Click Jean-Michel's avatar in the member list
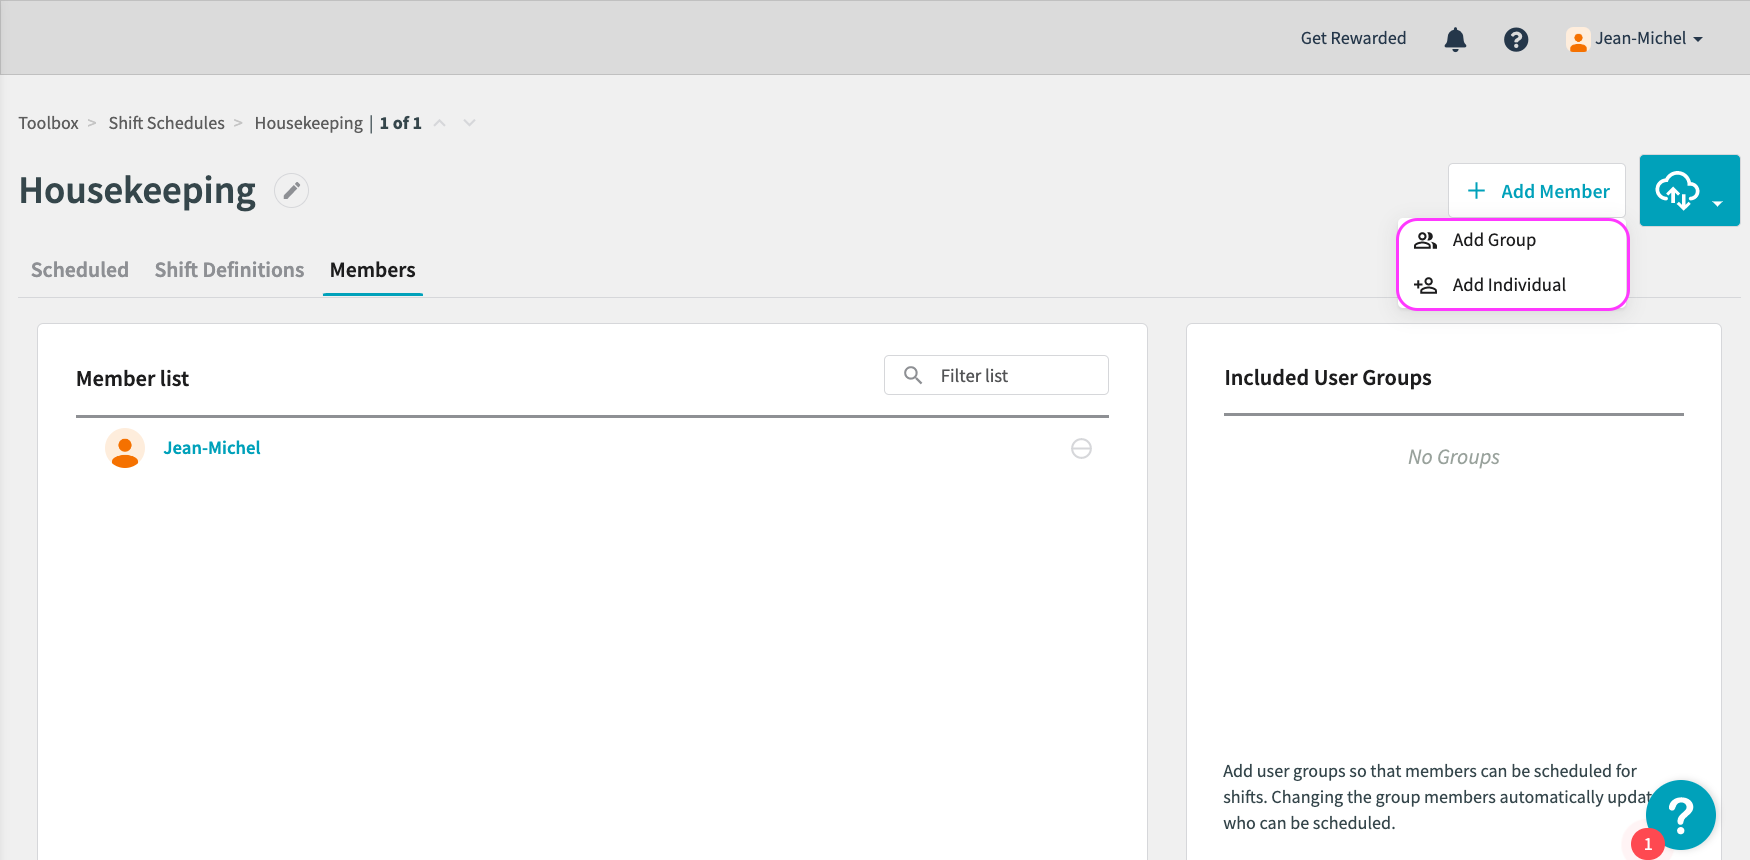This screenshot has height=860, width=1750. click(x=125, y=448)
